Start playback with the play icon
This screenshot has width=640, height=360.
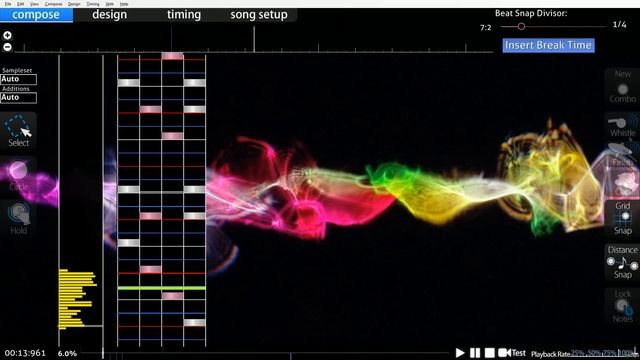(x=460, y=353)
